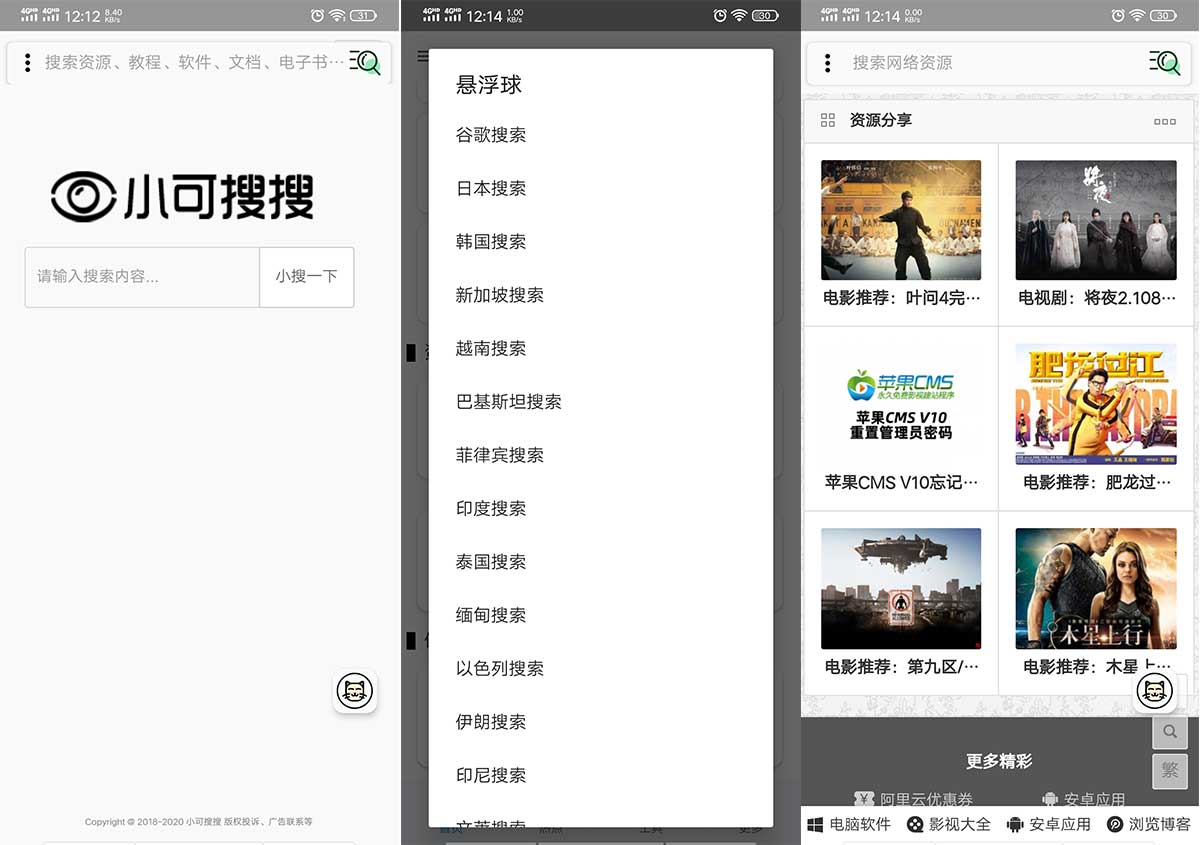Tap search list icon in right phone bar
Screen dimensions: 1200x845
pos(1164,62)
